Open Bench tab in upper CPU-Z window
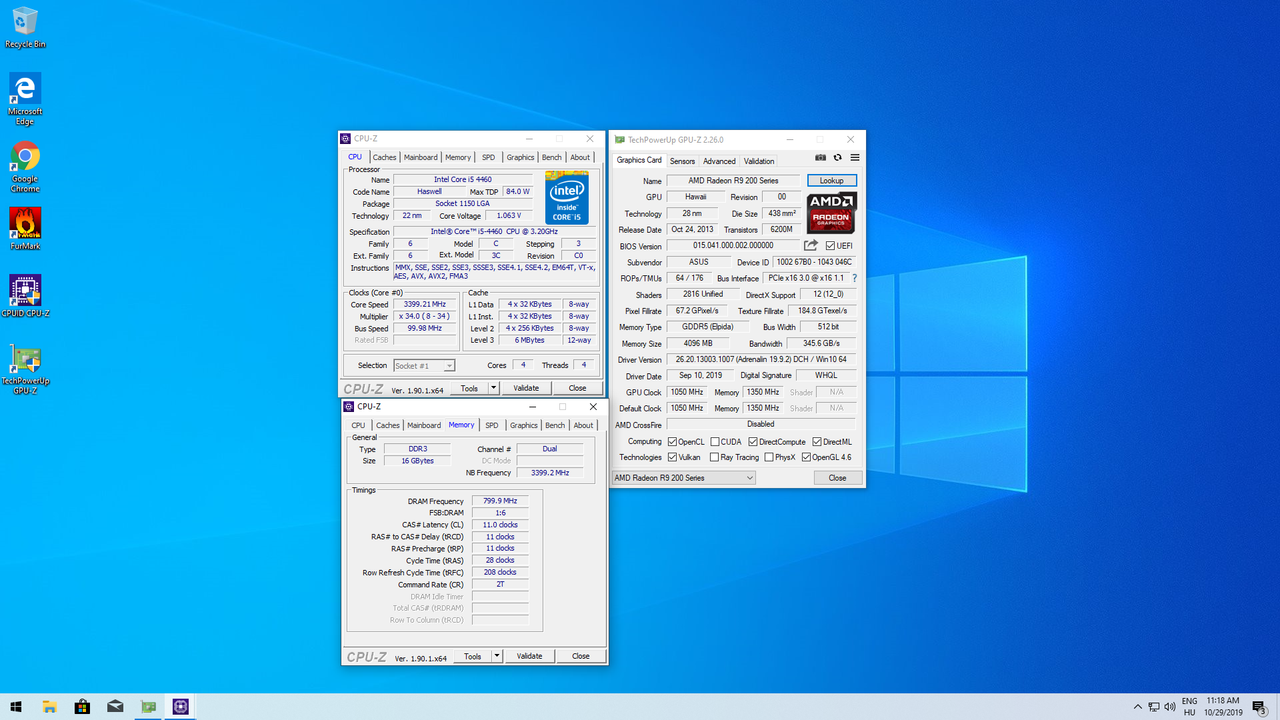Image resolution: width=1280 pixels, height=720 pixels. click(552, 157)
